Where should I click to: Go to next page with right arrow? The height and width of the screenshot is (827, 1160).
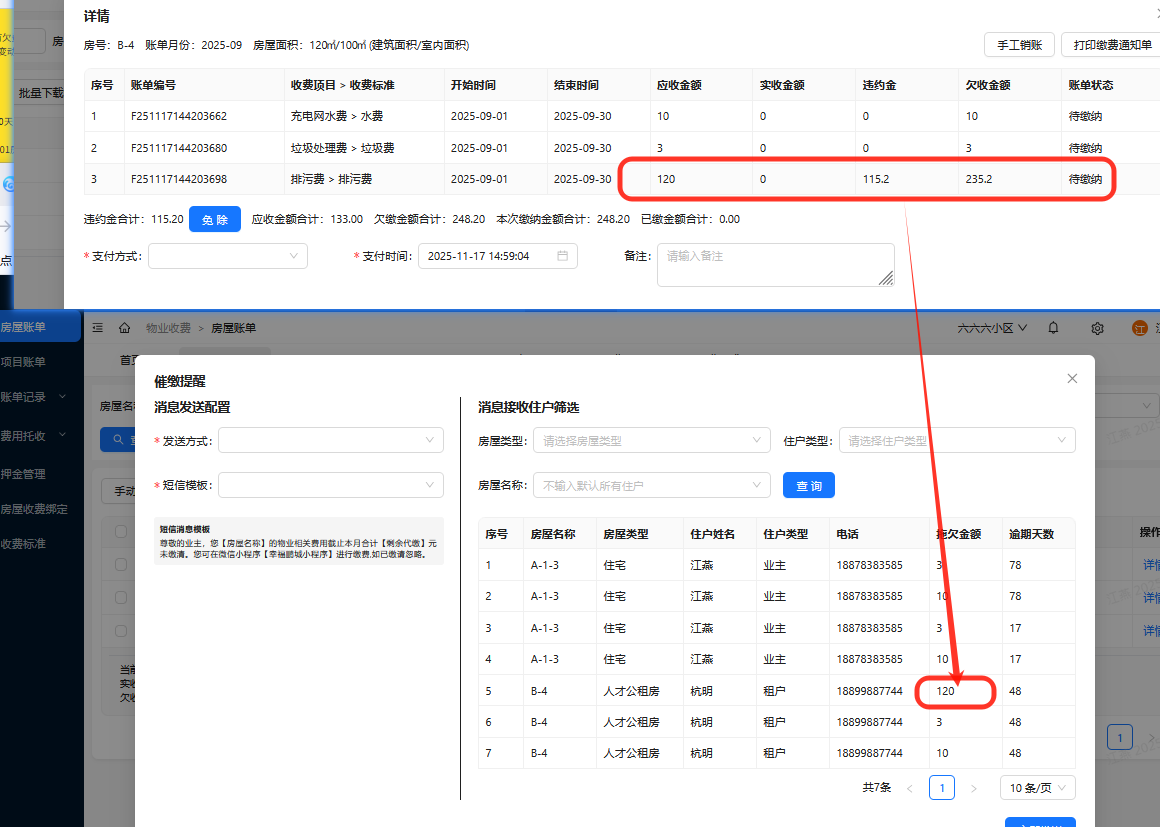pos(974,788)
